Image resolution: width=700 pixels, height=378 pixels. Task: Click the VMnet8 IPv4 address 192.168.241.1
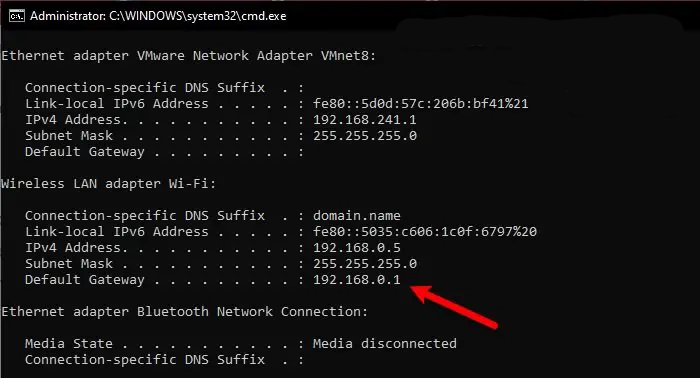coord(365,120)
